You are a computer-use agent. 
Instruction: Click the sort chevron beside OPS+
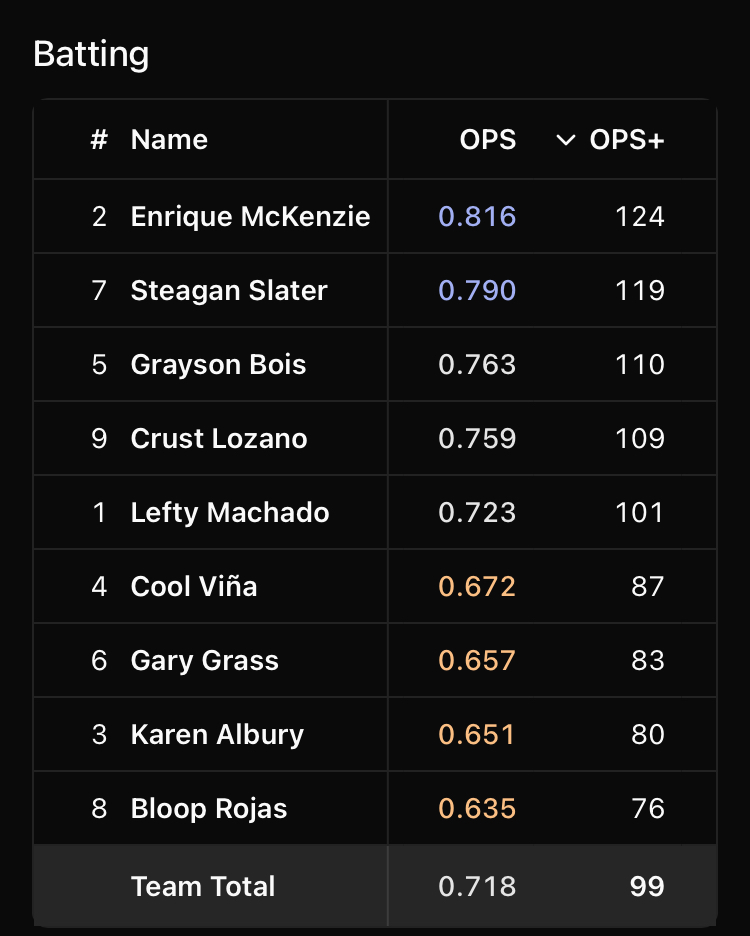tap(566, 140)
